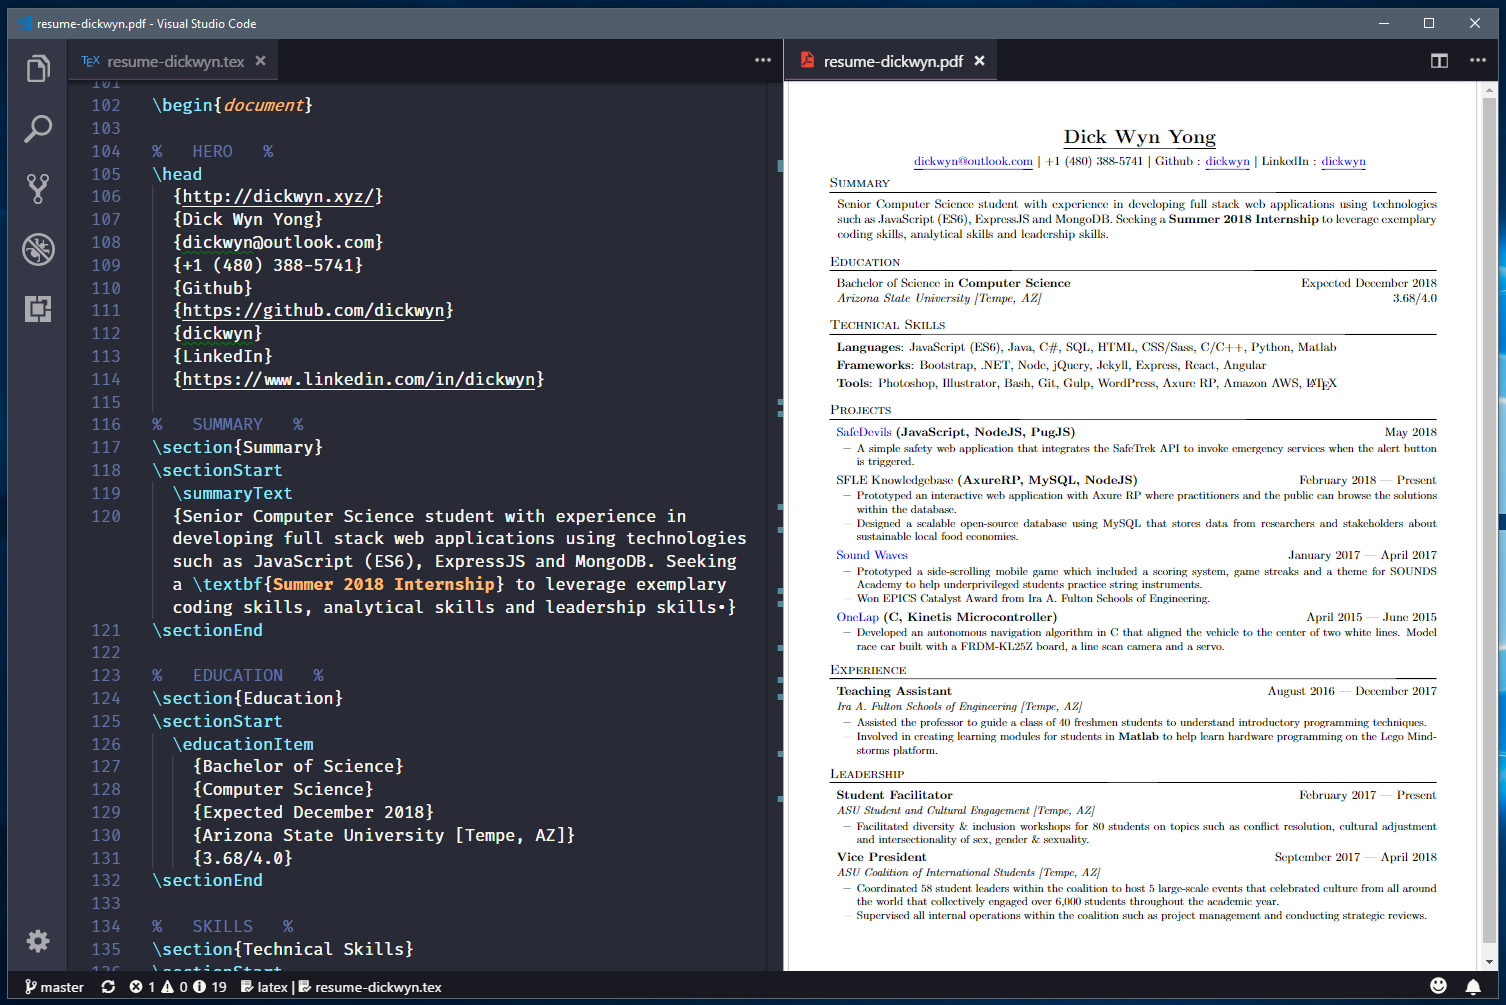Open the Debug view in activity bar
Viewport: 1506px width, 1005px height.
pos(38,249)
